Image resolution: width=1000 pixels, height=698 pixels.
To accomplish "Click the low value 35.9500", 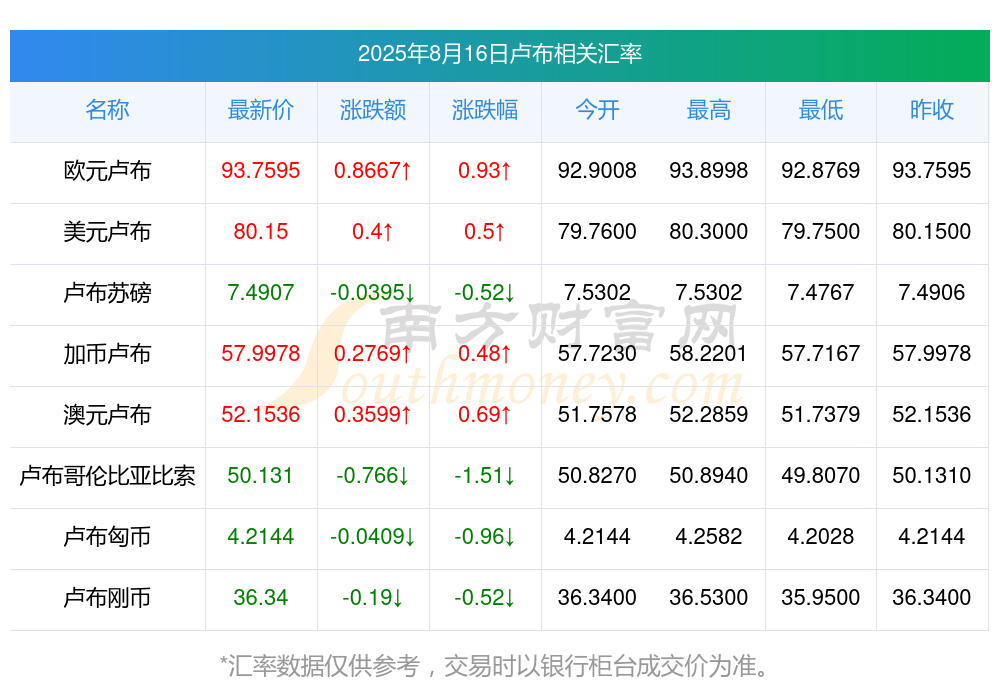I will click(821, 597).
